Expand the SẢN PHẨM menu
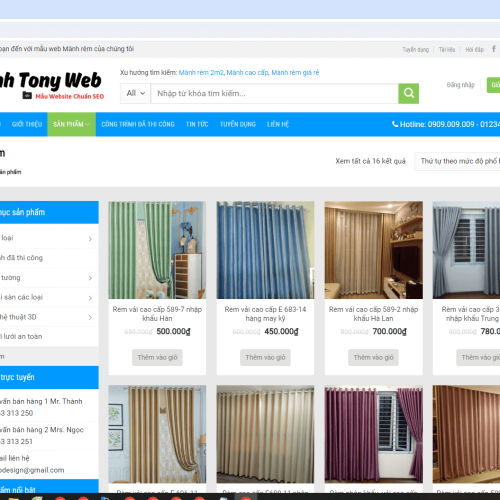500x500 pixels. [72, 124]
